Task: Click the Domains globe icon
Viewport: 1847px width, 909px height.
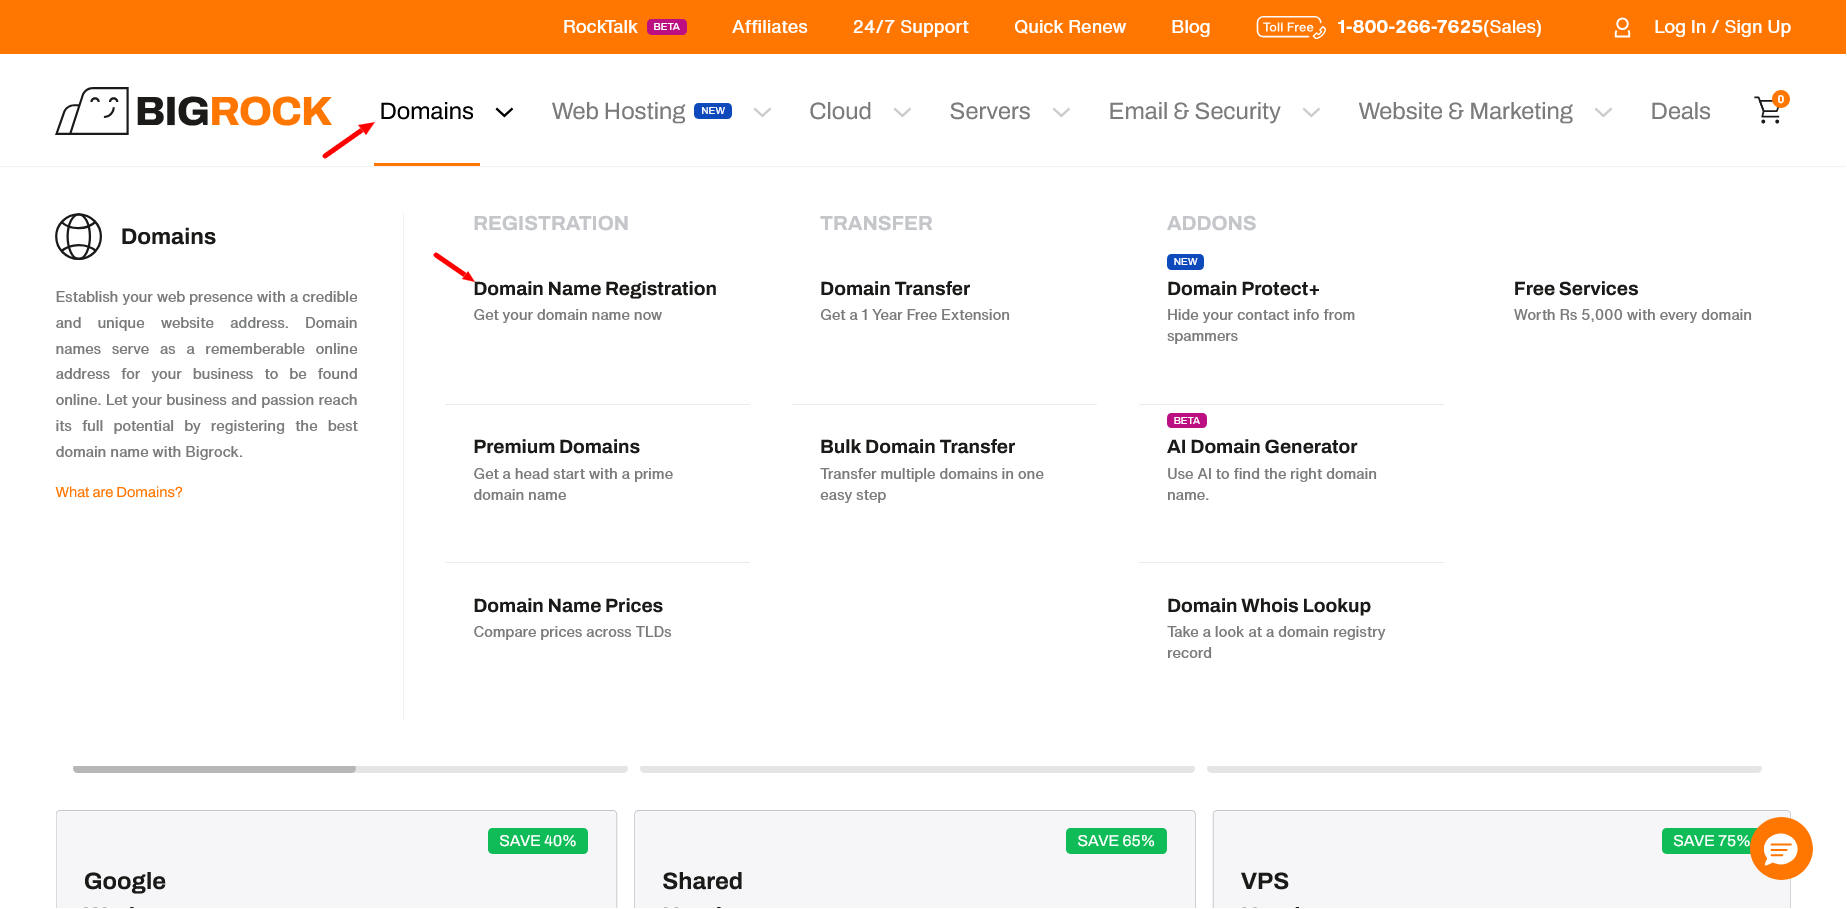Action: point(79,237)
